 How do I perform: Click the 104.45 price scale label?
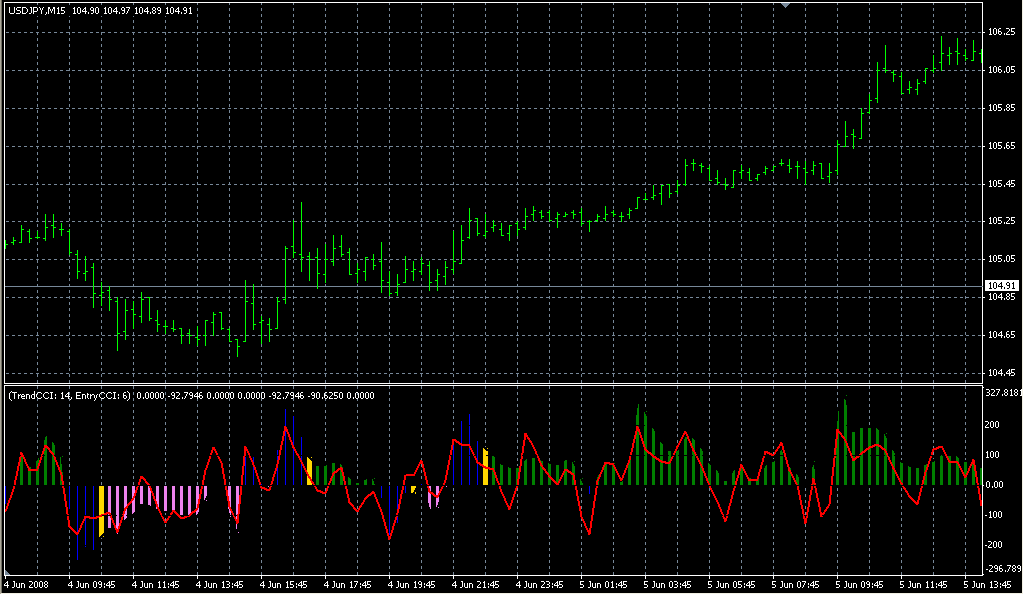[1001, 373]
